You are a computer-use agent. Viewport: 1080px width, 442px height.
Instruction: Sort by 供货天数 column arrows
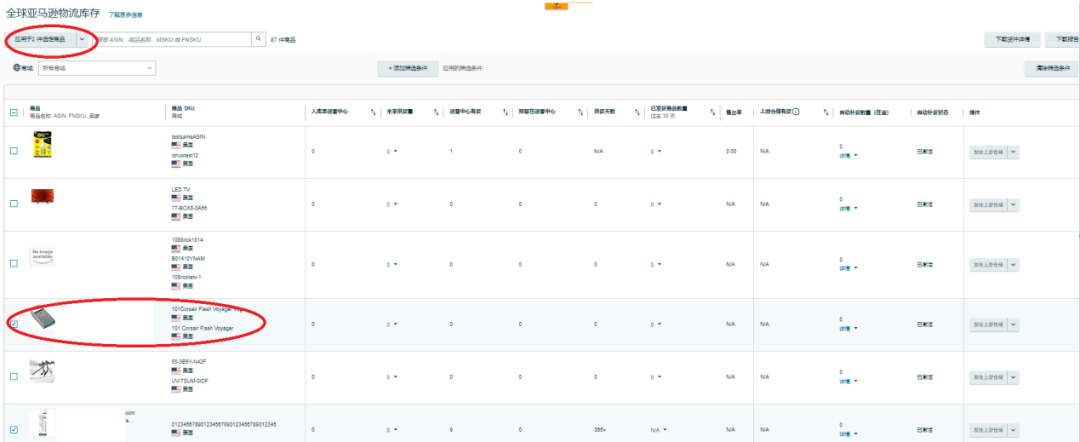(637, 112)
